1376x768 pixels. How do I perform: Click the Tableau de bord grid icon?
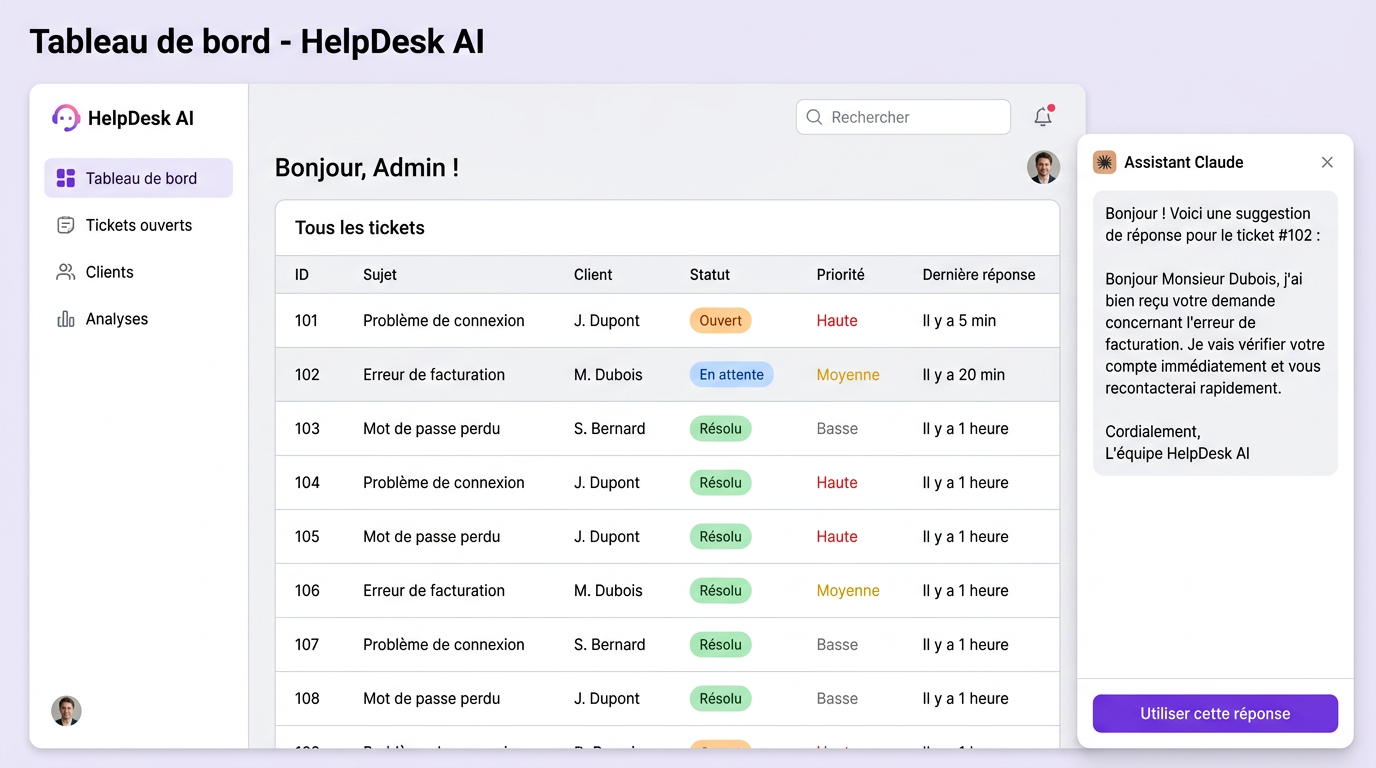click(66, 178)
